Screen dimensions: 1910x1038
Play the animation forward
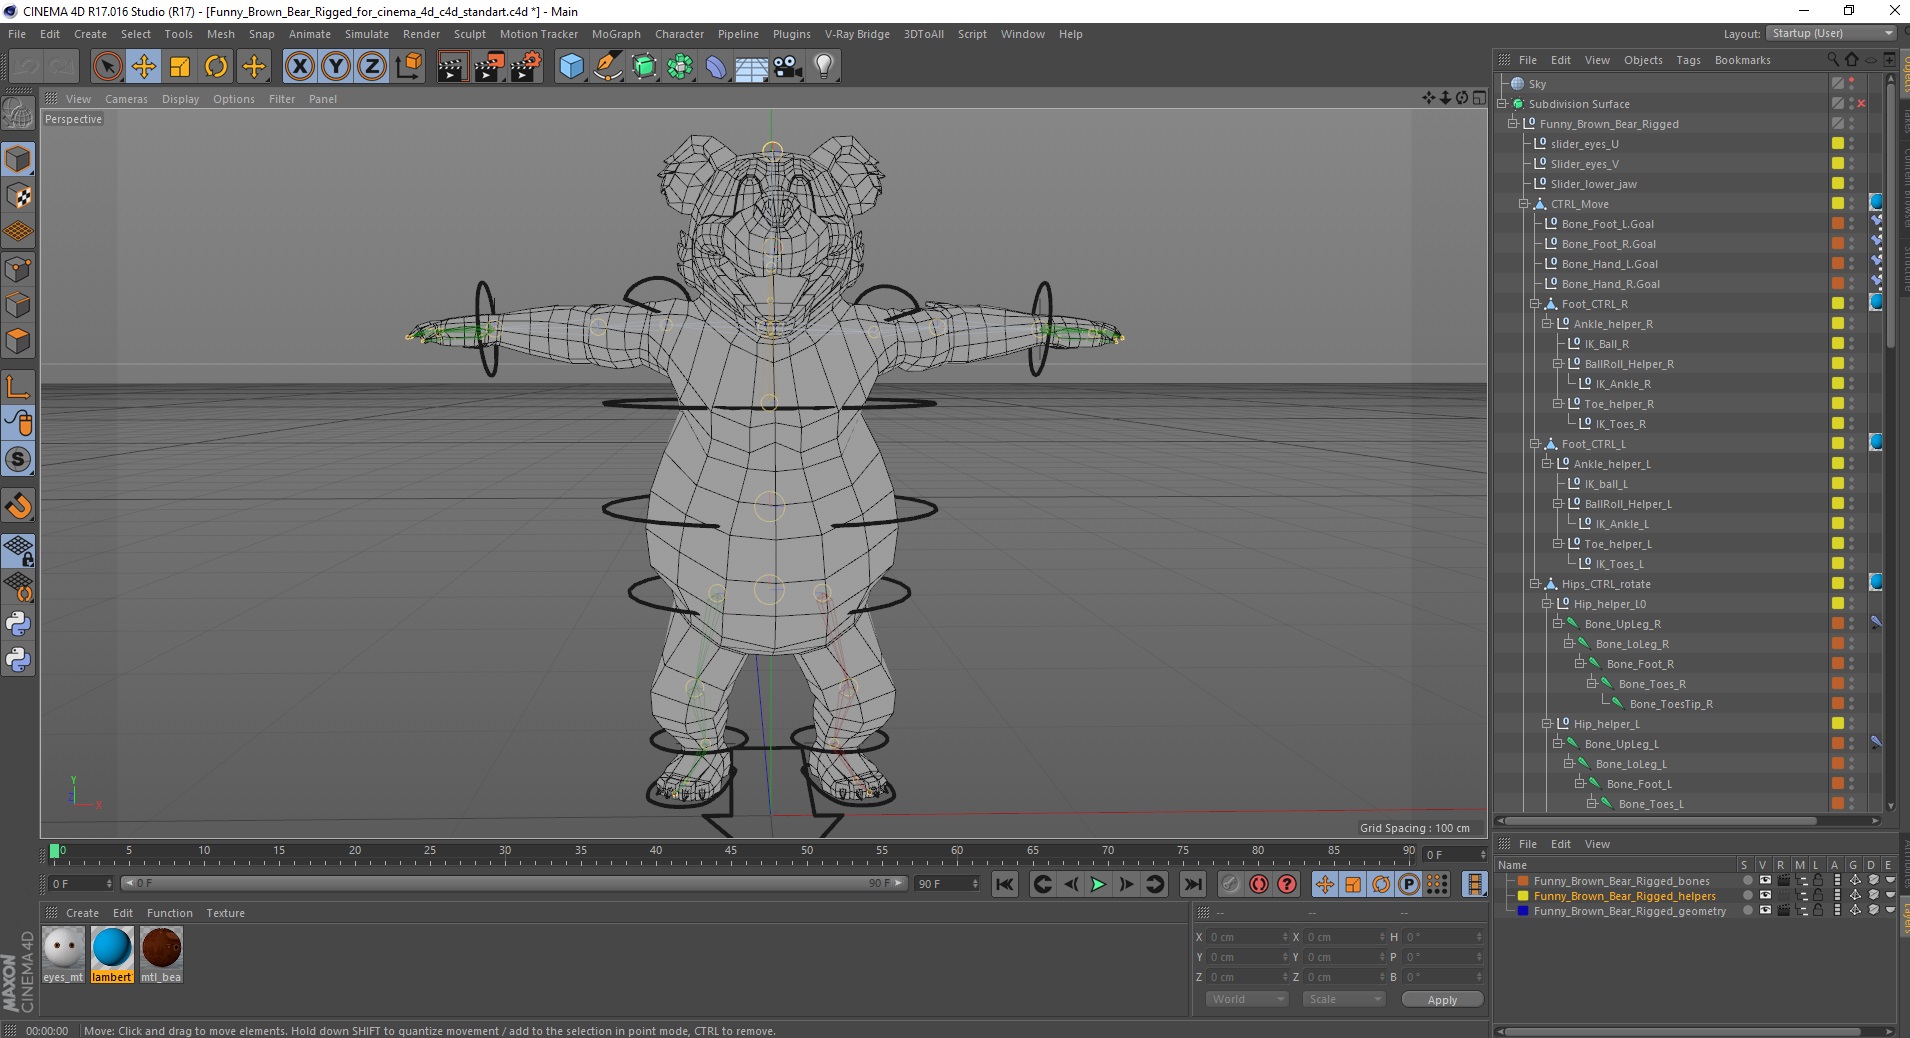pos(1098,884)
